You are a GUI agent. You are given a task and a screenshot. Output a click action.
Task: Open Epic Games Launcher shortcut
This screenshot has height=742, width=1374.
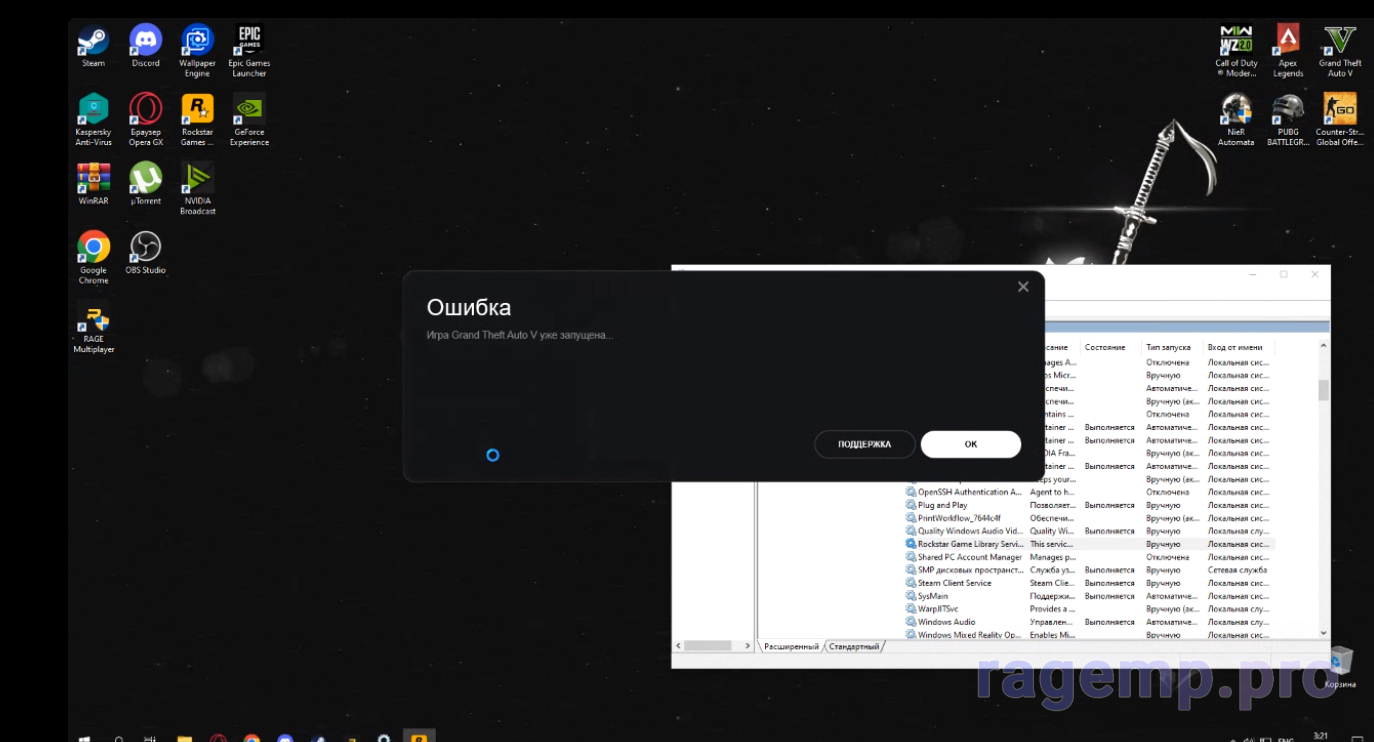(249, 41)
